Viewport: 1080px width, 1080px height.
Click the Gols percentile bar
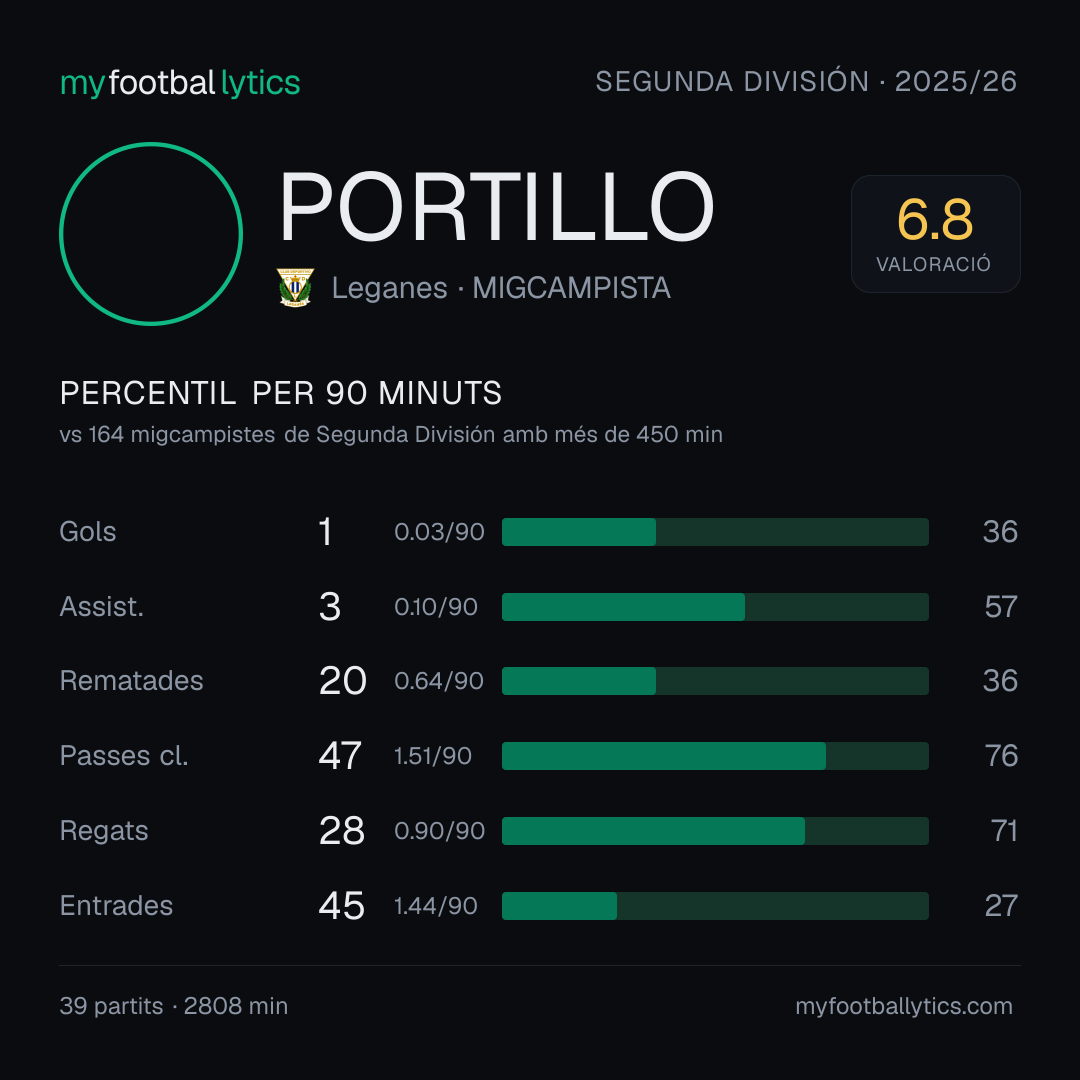(x=715, y=532)
